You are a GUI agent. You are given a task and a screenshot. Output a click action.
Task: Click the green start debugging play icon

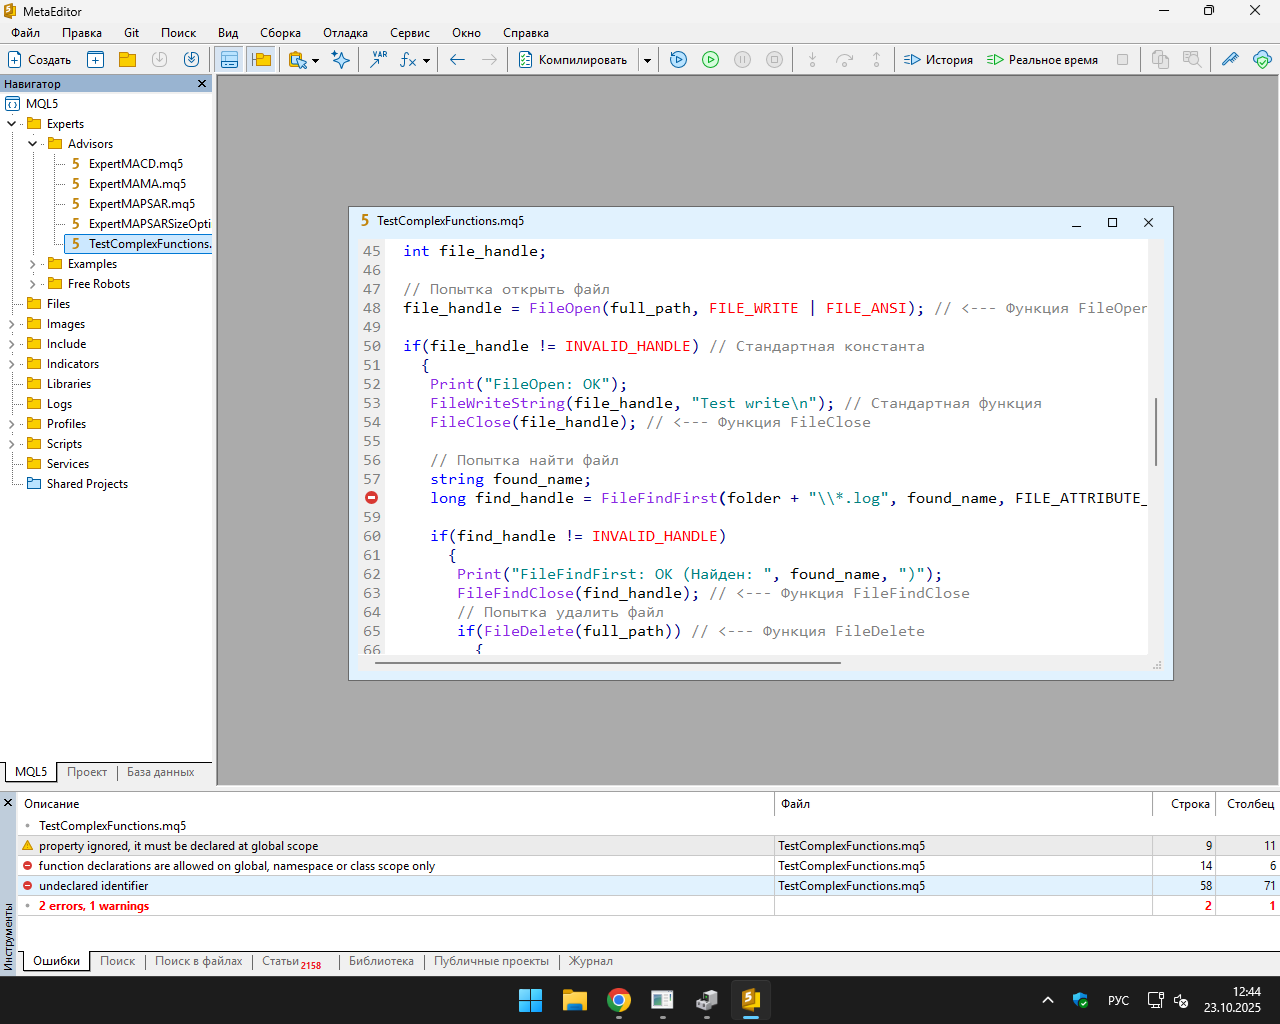(710, 60)
